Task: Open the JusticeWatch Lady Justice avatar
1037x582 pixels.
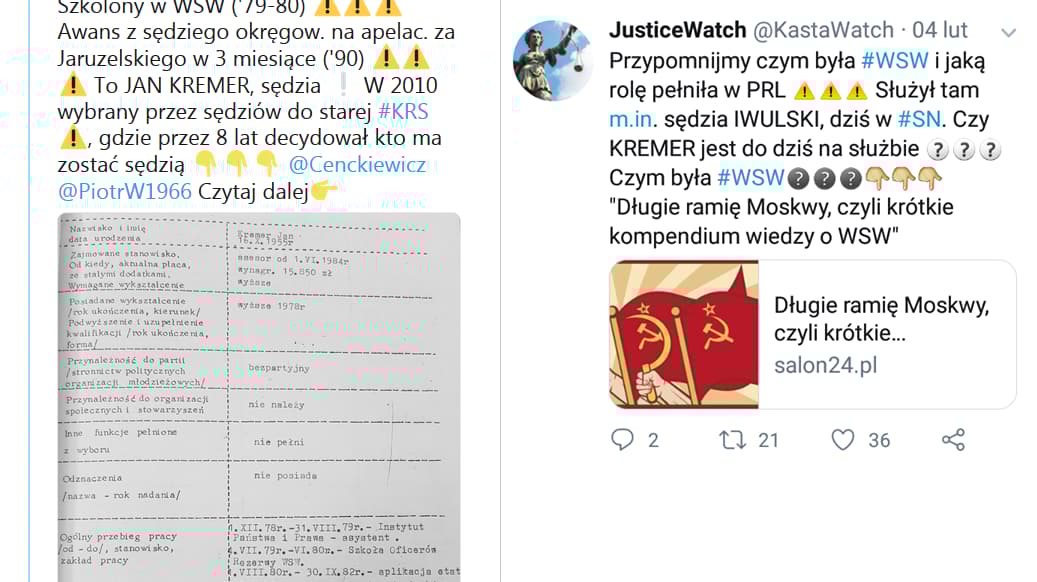Action: click(x=553, y=61)
